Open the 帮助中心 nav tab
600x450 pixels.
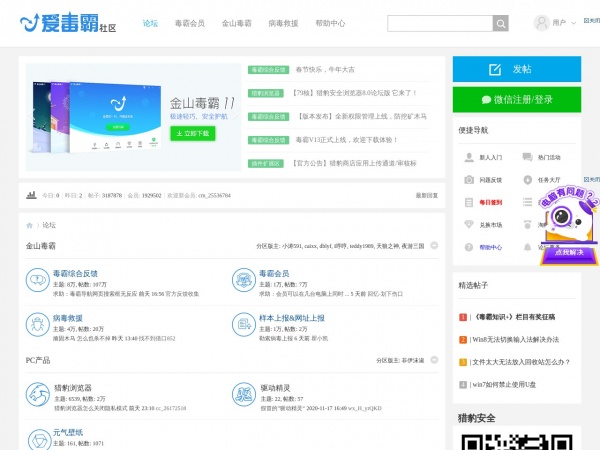pos(330,23)
